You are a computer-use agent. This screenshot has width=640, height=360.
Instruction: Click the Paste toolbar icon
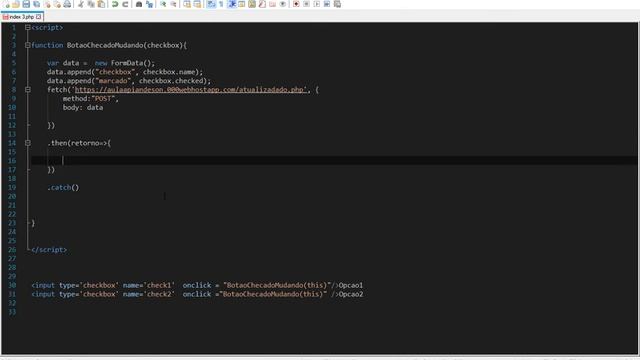[x=101, y=4]
